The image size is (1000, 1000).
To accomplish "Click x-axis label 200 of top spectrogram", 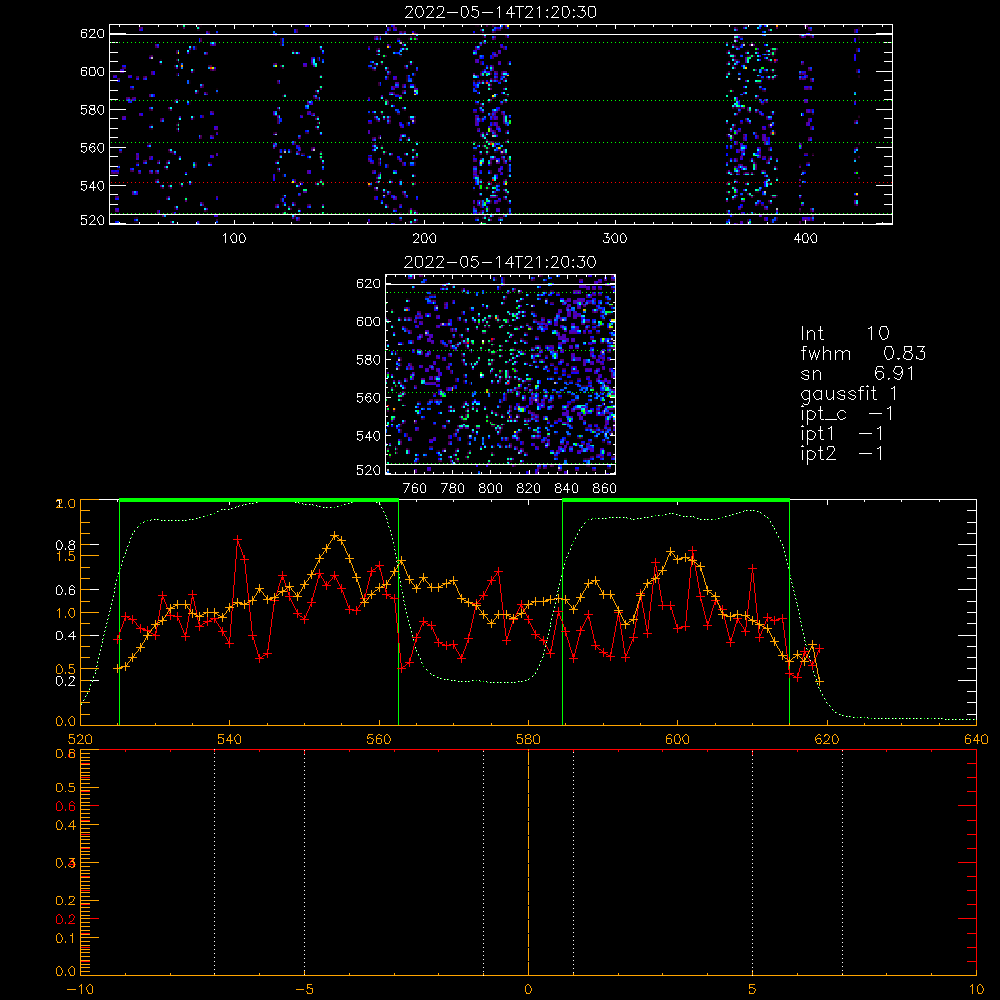I will click(424, 239).
